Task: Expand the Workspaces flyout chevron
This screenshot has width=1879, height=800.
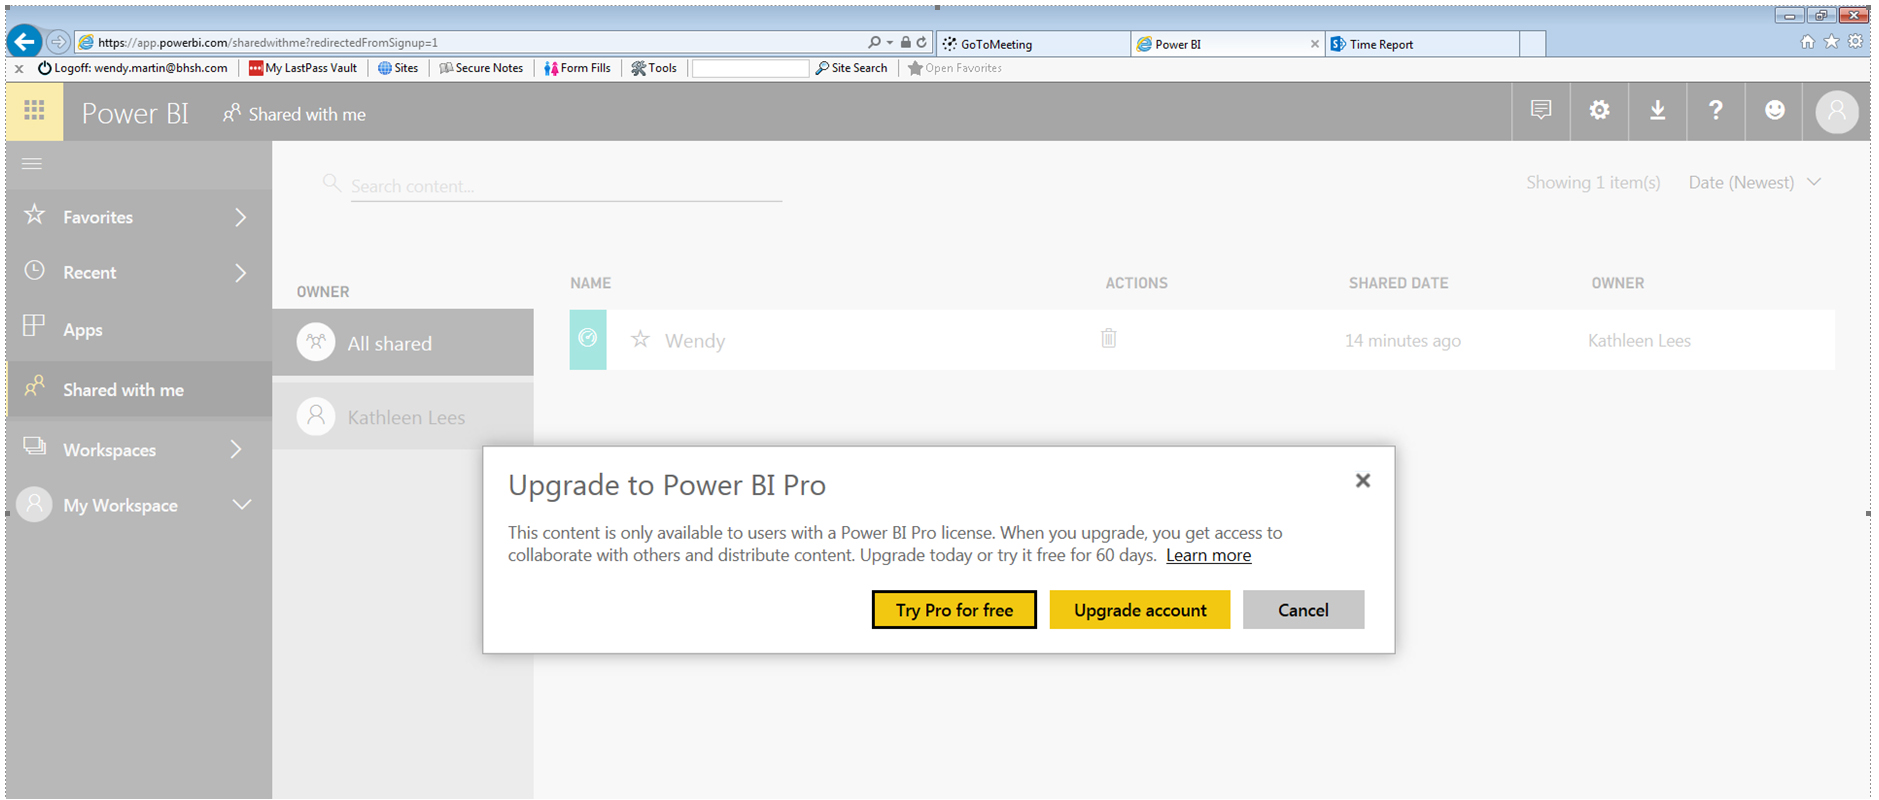Action: click(236, 449)
